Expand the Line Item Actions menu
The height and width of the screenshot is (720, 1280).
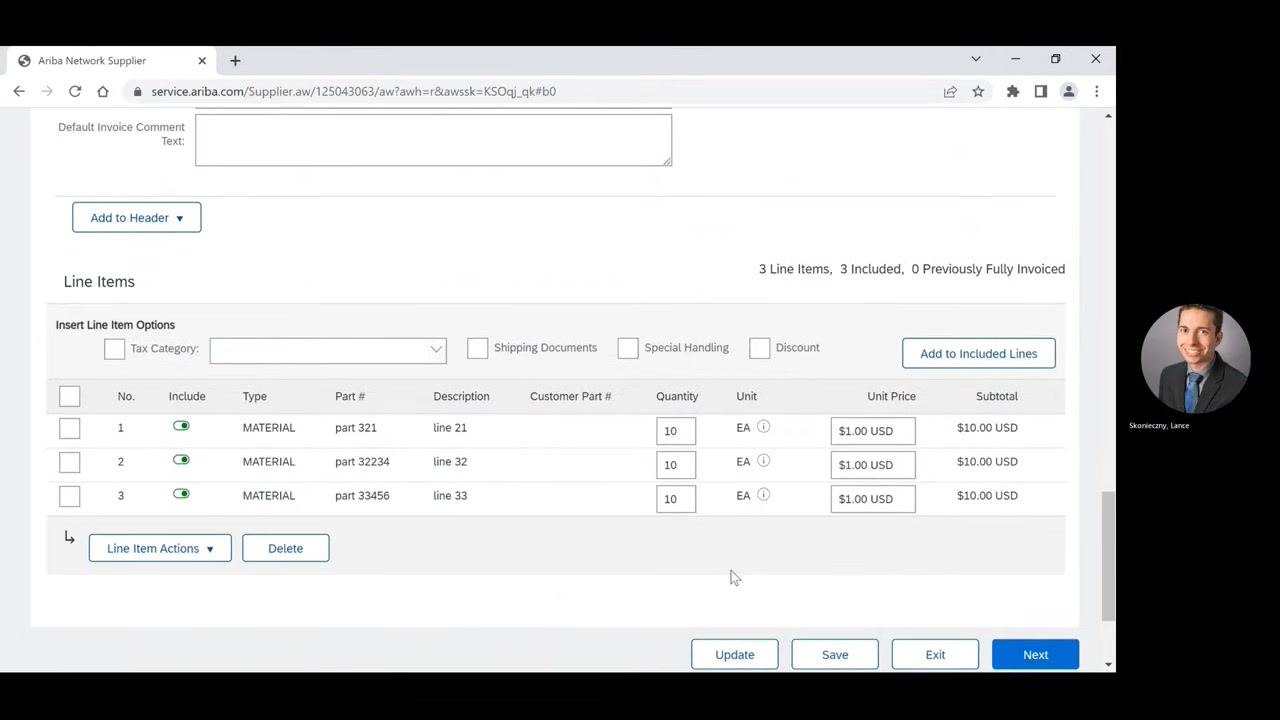(x=160, y=548)
